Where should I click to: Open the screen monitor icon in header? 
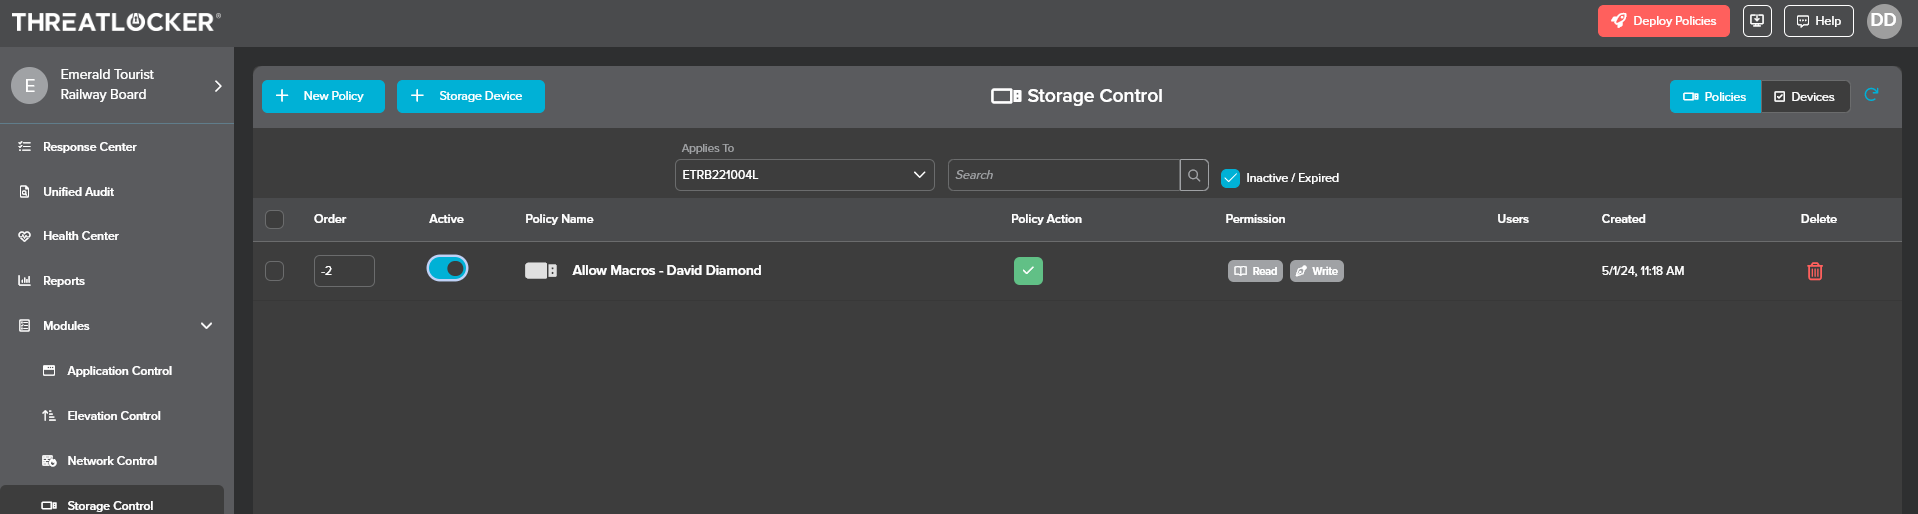pyautogui.click(x=1757, y=21)
